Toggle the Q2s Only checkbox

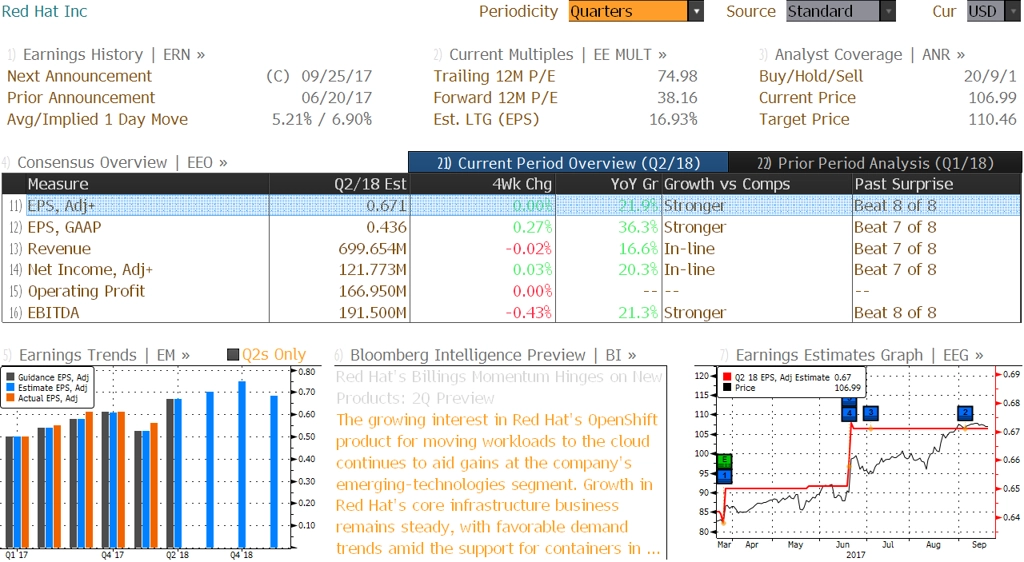click(x=233, y=354)
